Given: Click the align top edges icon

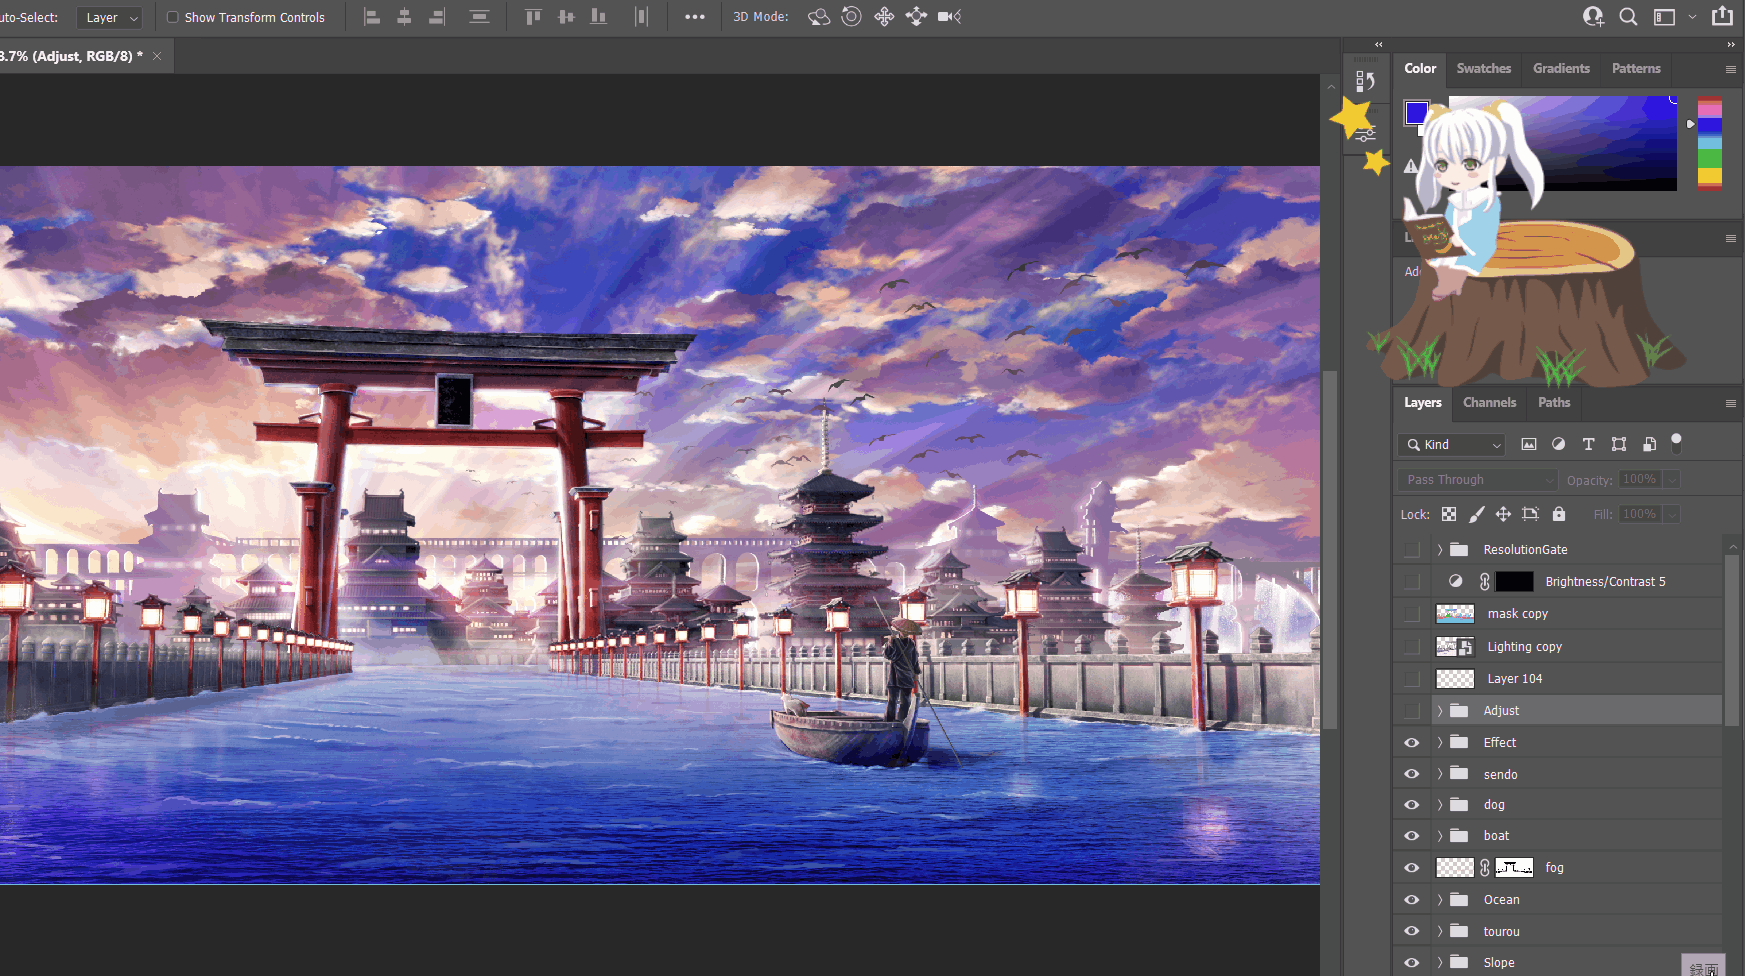Looking at the screenshot, I should click(533, 17).
